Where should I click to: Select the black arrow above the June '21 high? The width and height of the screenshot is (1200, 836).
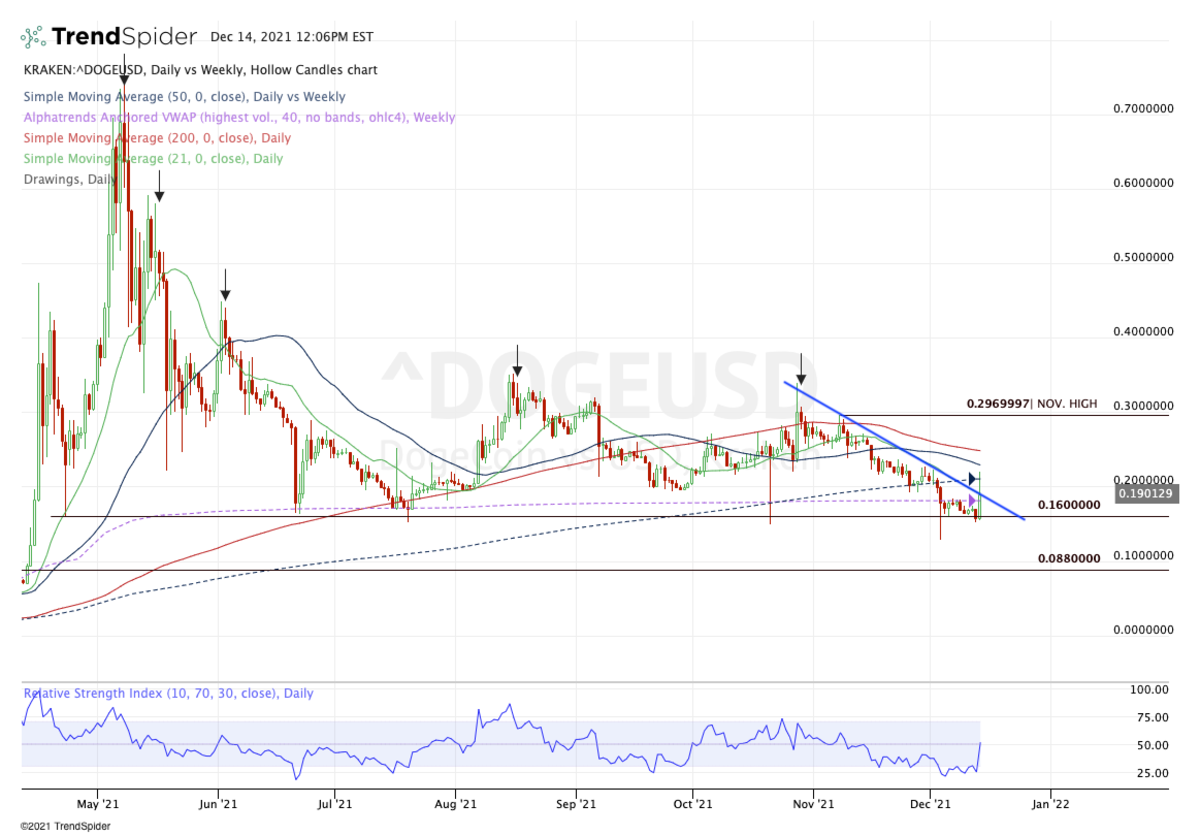(x=225, y=285)
